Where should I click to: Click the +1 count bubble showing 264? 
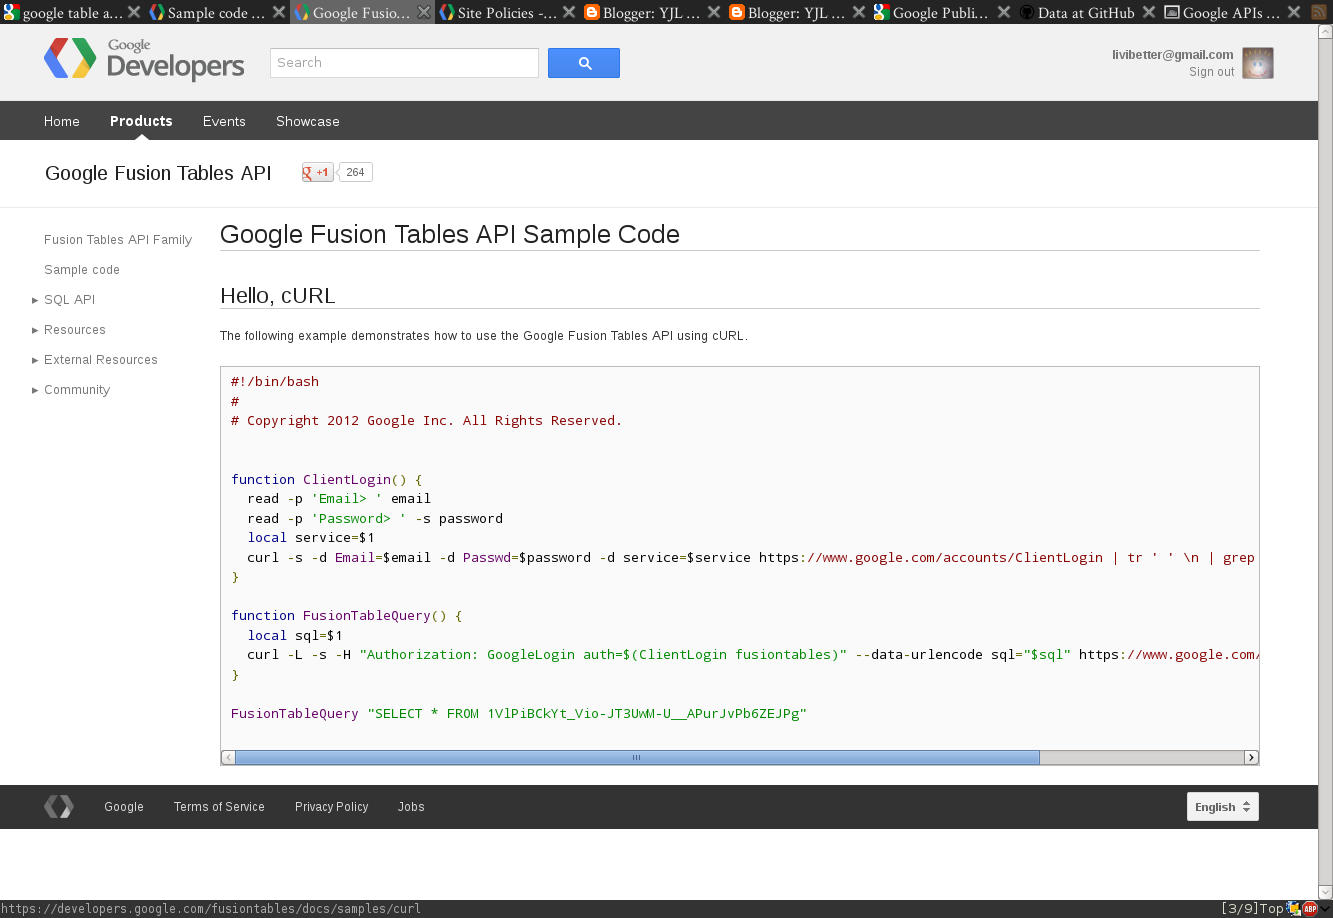click(x=356, y=172)
